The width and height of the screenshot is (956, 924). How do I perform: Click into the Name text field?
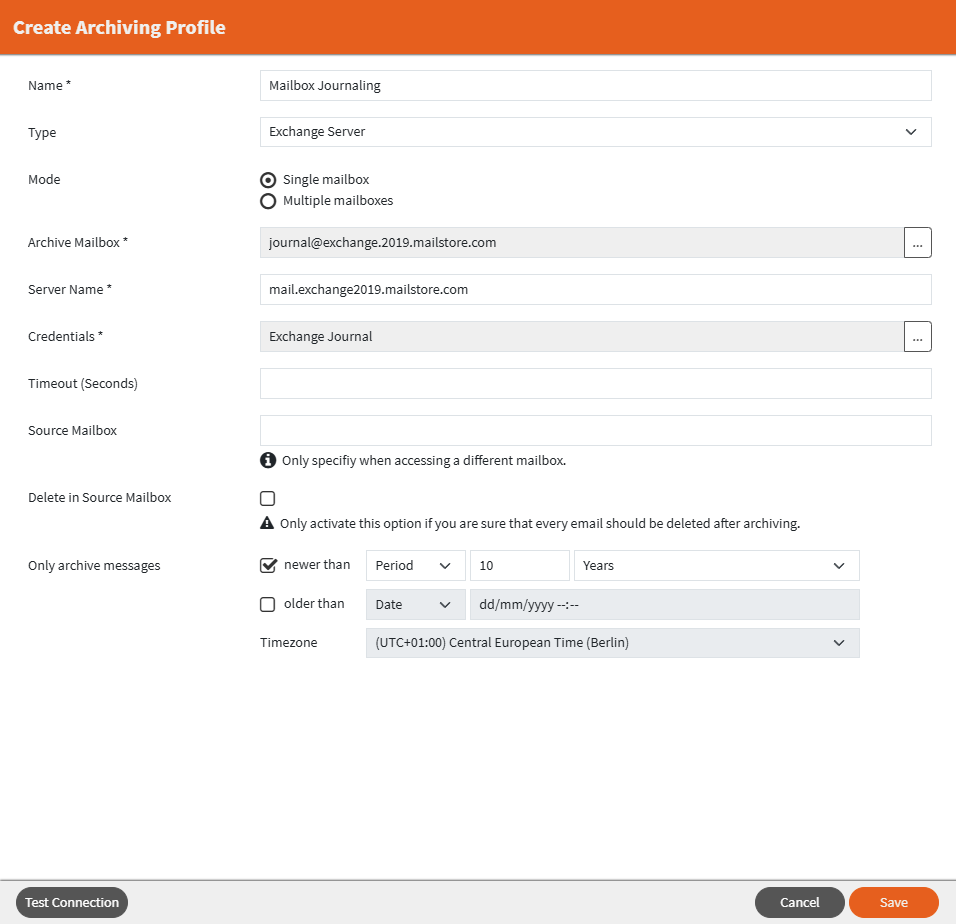click(595, 86)
